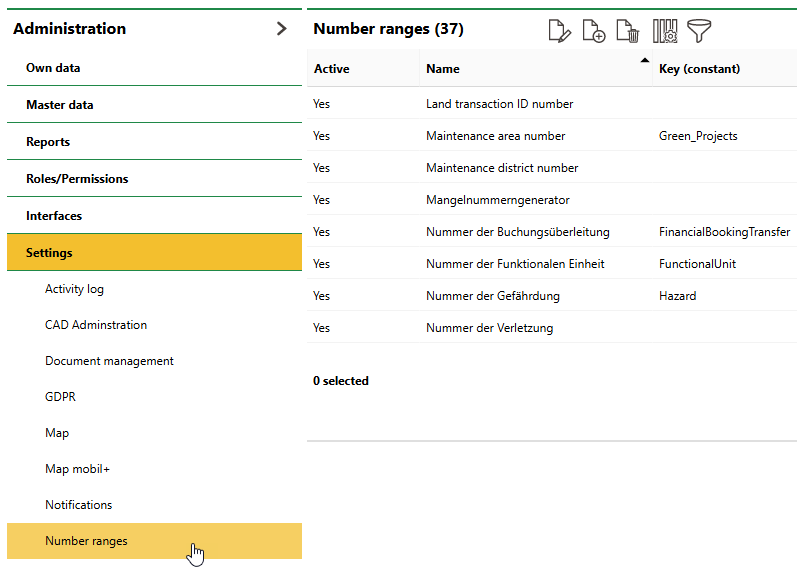Sort by the Key (constant) column
The image size is (797, 571).
click(699, 69)
